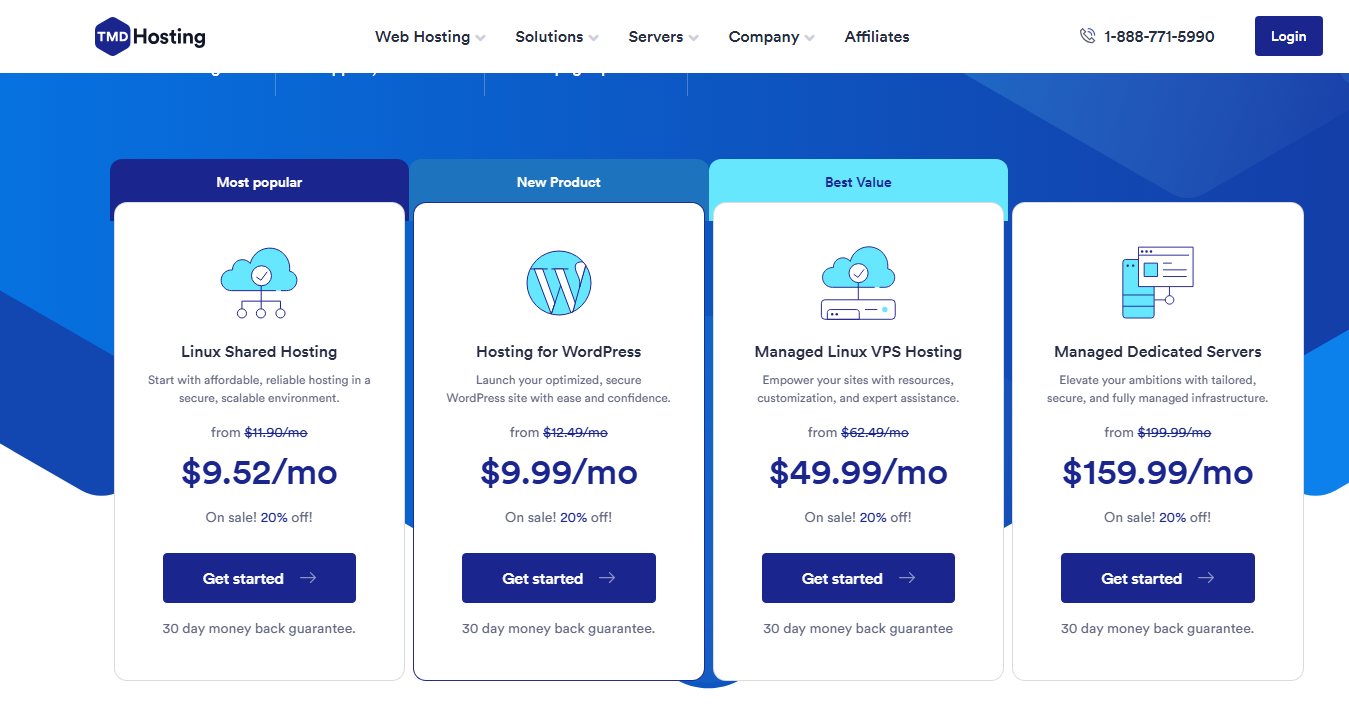Image resolution: width=1349 pixels, height=707 pixels.
Task: Click money back guarantee text under WordPress card
Action: [x=558, y=629]
